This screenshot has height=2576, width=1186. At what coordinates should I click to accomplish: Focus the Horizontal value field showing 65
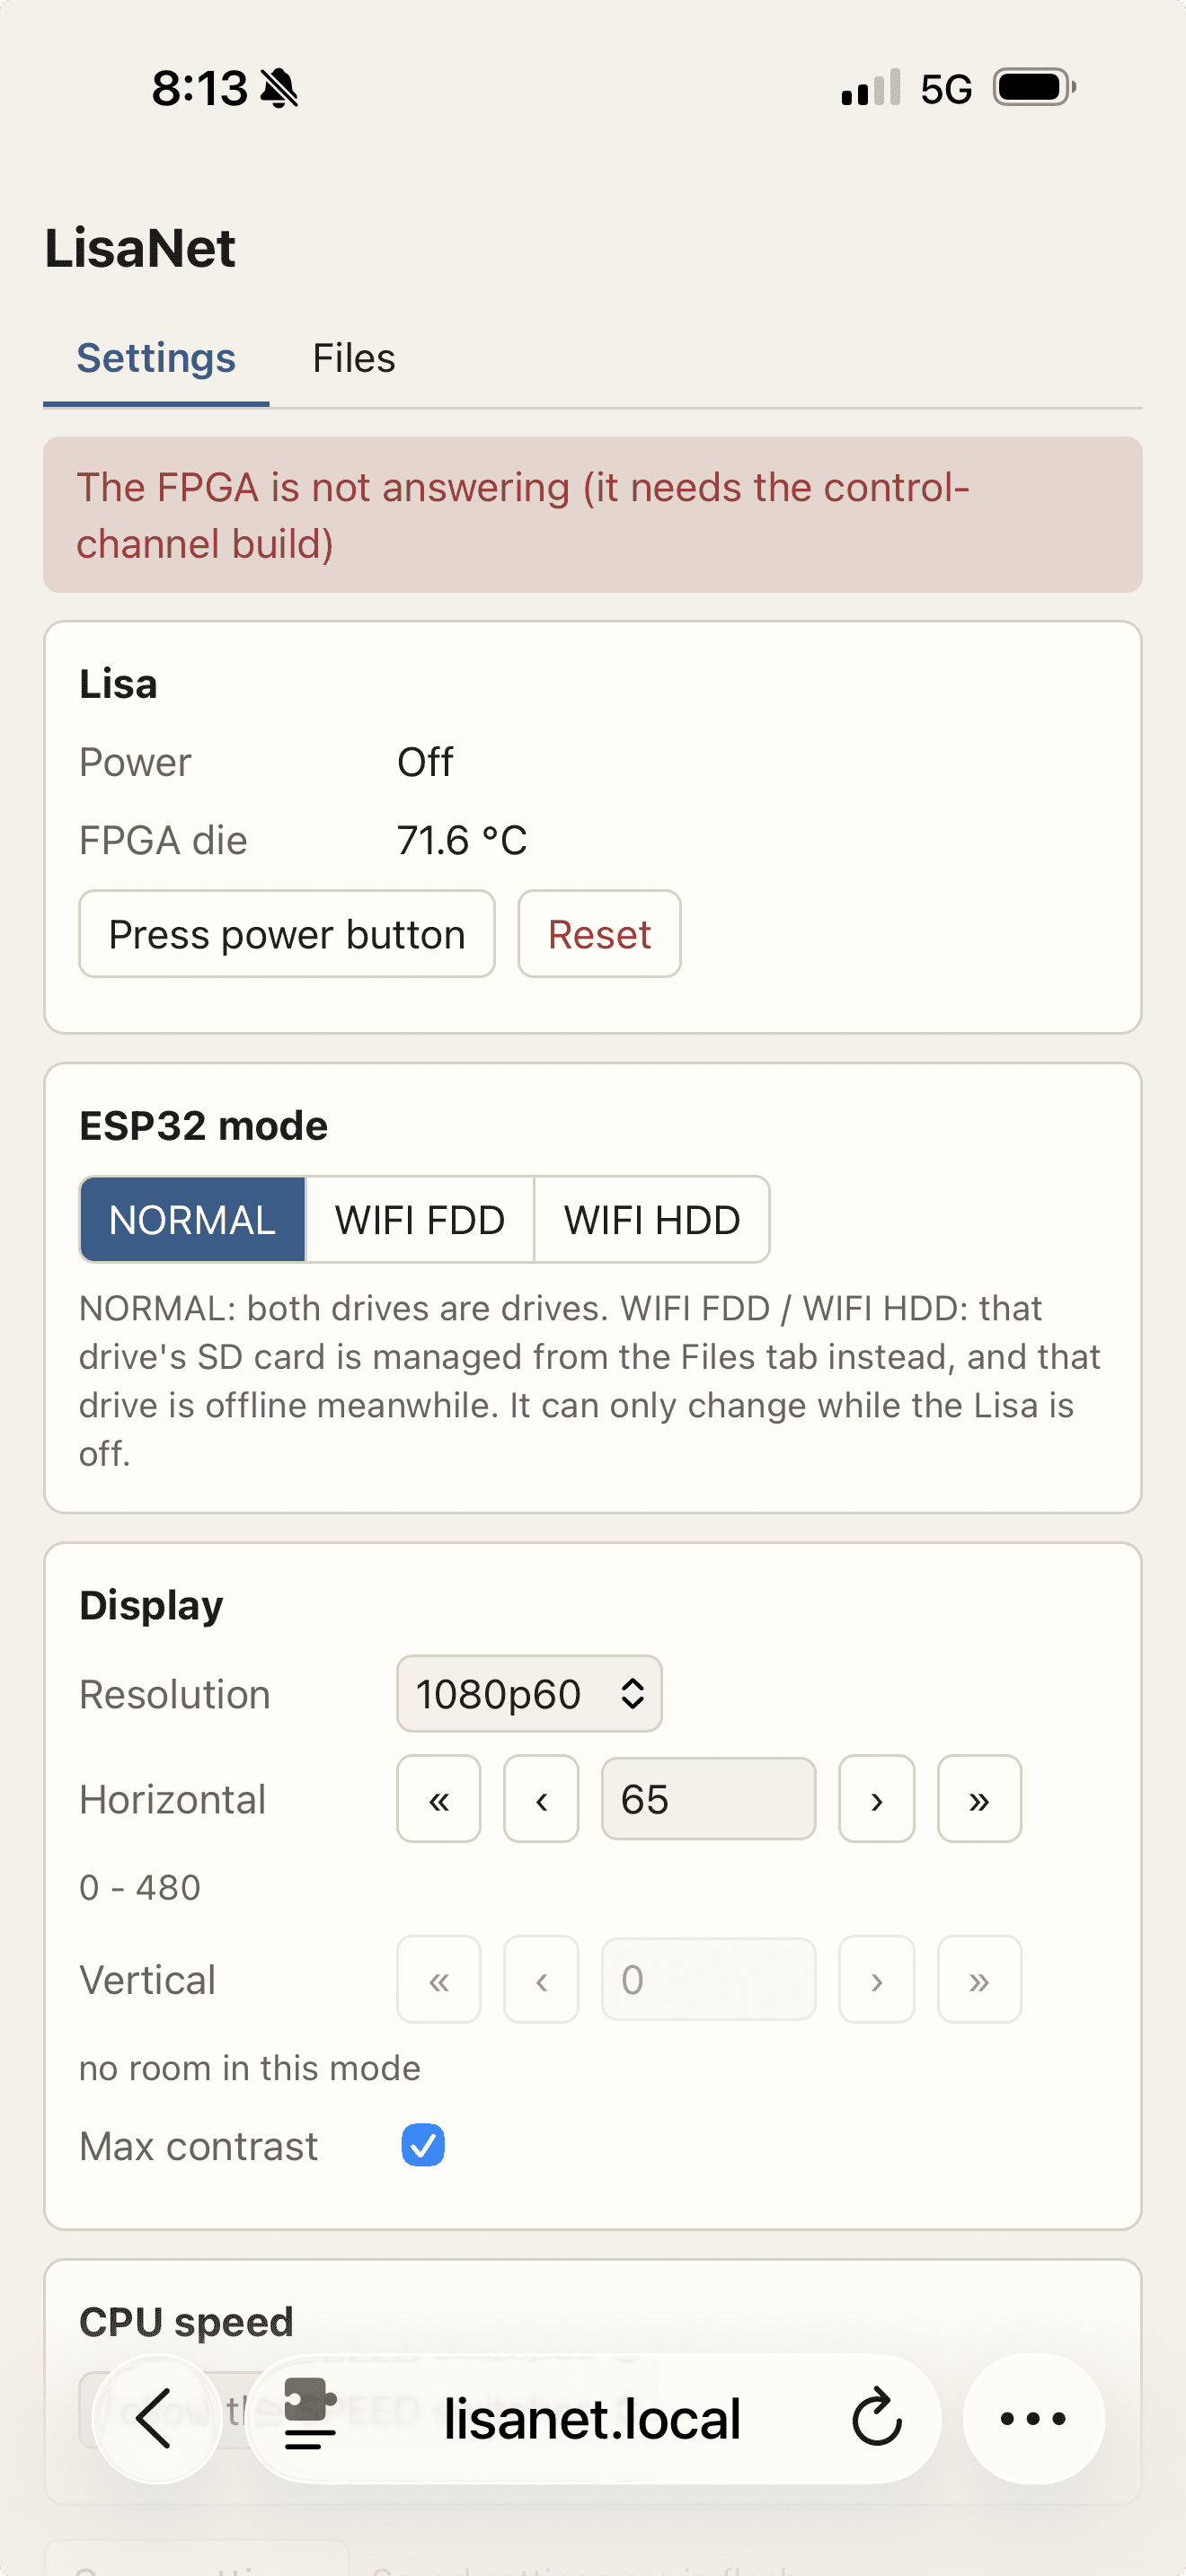click(x=708, y=1799)
